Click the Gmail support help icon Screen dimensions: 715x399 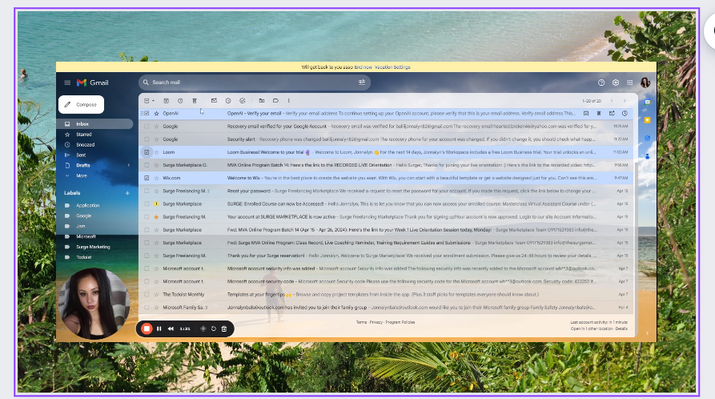coord(601,83)
